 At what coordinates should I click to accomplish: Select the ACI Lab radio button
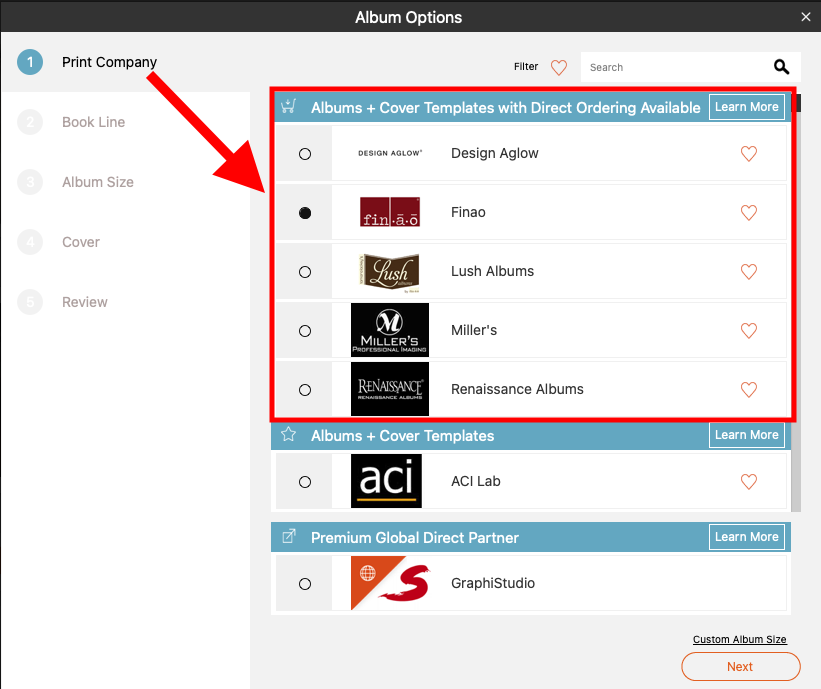(x=305, y=482)
